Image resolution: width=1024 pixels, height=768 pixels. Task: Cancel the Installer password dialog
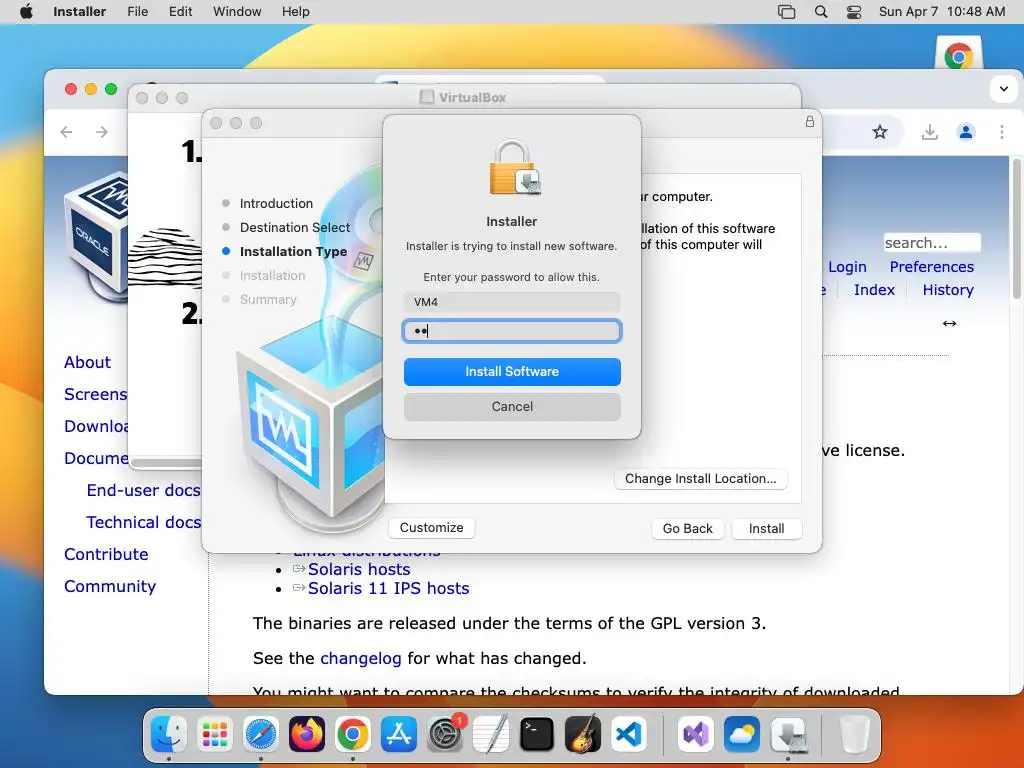(x=512, y=406)
